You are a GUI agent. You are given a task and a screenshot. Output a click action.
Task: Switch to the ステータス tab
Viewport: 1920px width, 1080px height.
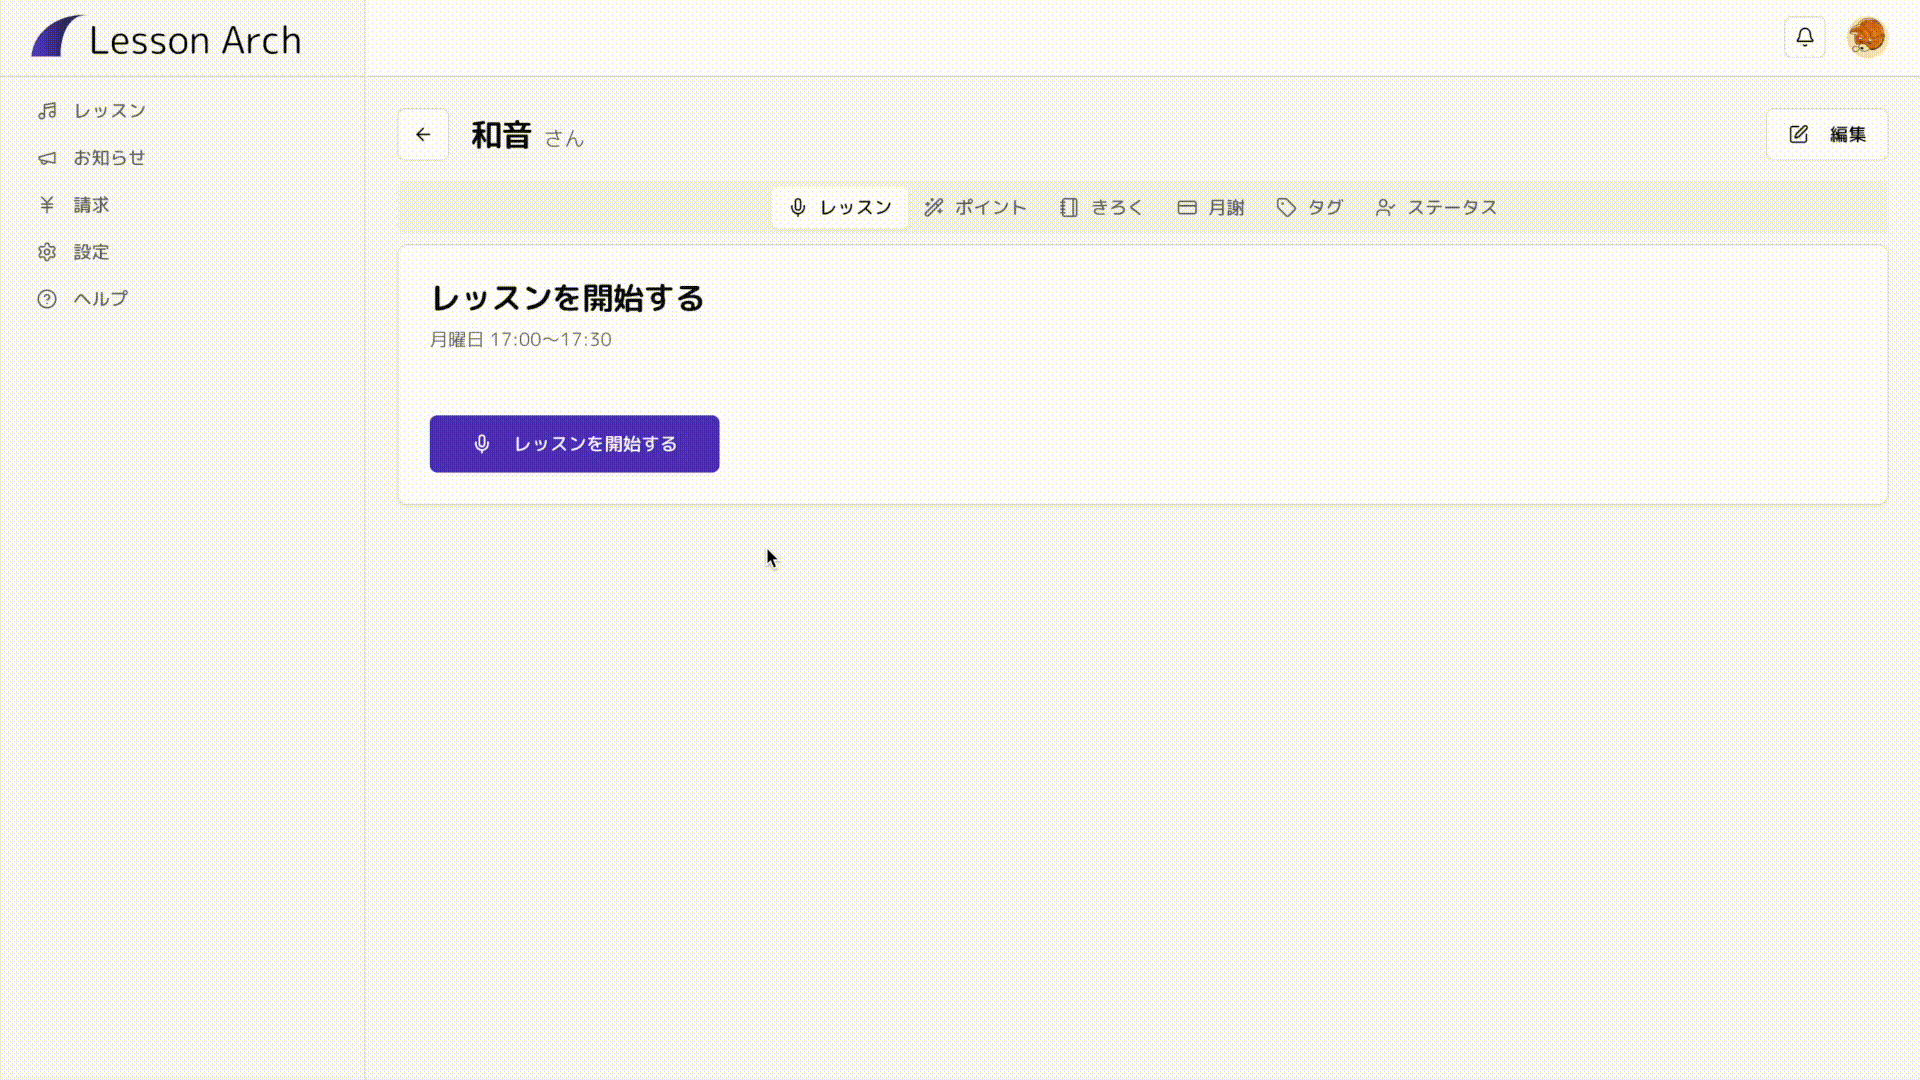[x=1436, y=208]
